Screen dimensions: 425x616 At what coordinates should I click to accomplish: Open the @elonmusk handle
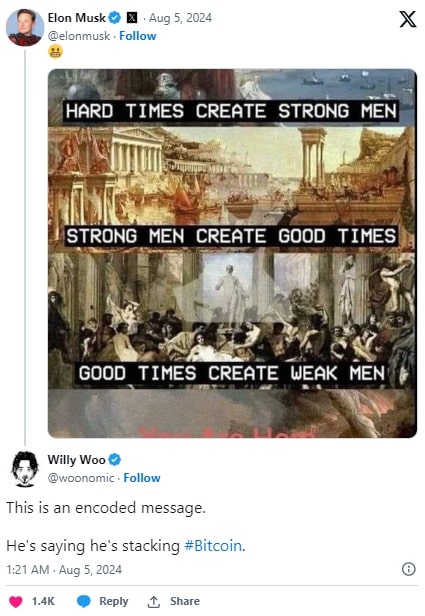tap(79, 36)
